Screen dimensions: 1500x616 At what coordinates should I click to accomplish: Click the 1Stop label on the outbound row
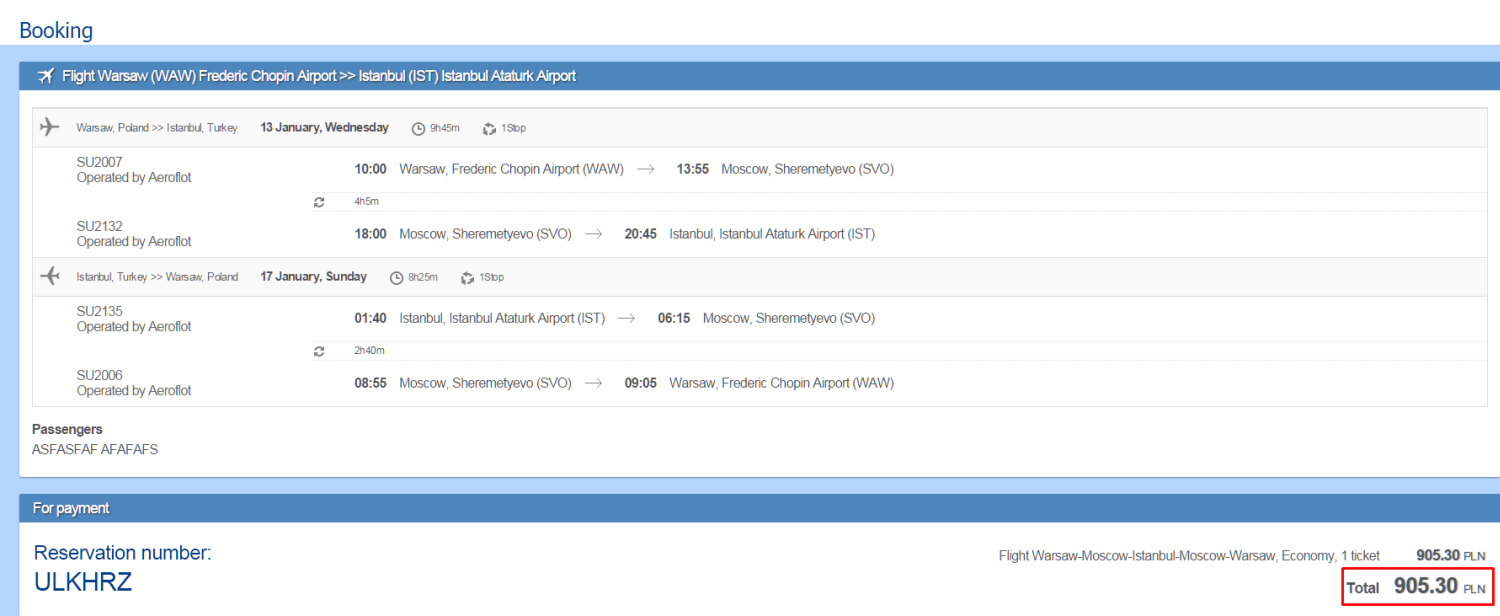coord(513,128)
